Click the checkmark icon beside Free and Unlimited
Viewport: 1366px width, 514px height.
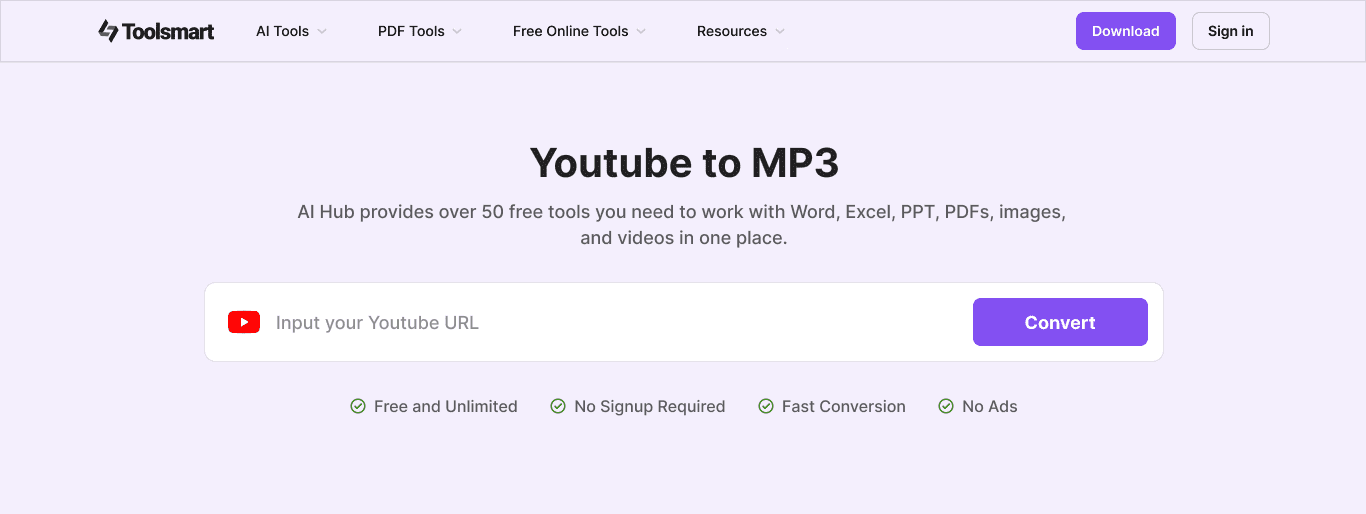[358, 406]
